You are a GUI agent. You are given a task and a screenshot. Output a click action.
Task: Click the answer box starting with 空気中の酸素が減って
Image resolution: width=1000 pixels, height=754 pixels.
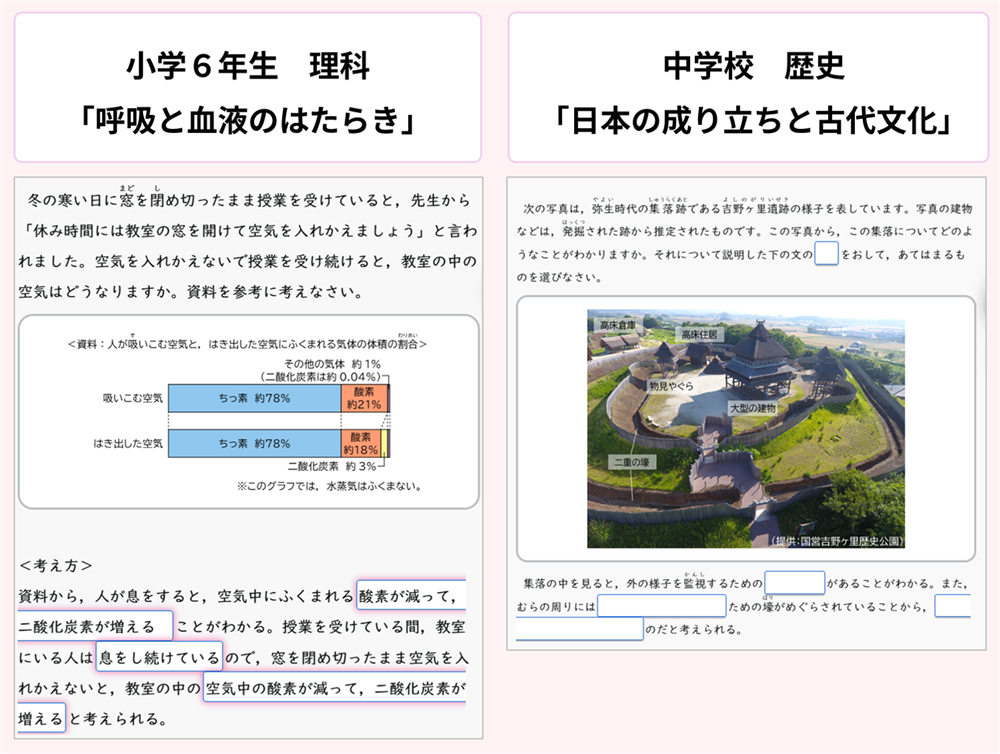coord(335,688)
